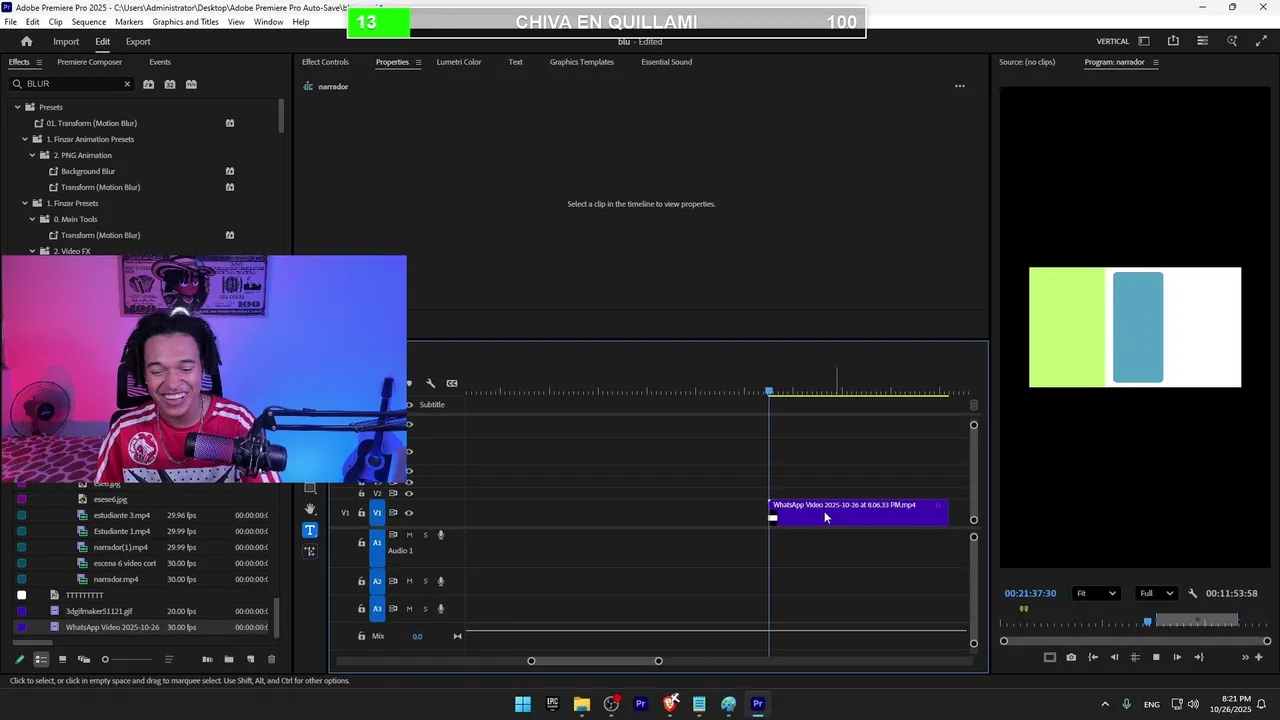Screen dimensions: 1280x720
Task: Mute audio track A1
Action: 409,535
